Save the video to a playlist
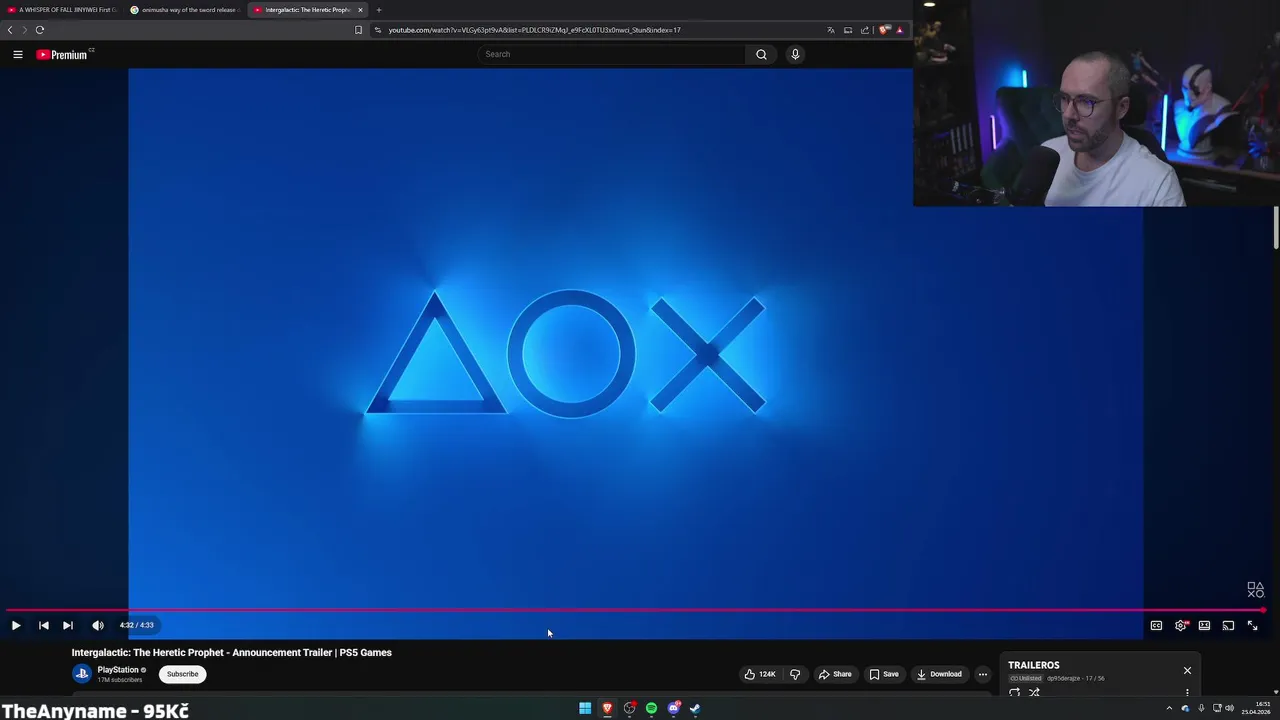The image size is (1280, 720). click(x=883, y=674)
